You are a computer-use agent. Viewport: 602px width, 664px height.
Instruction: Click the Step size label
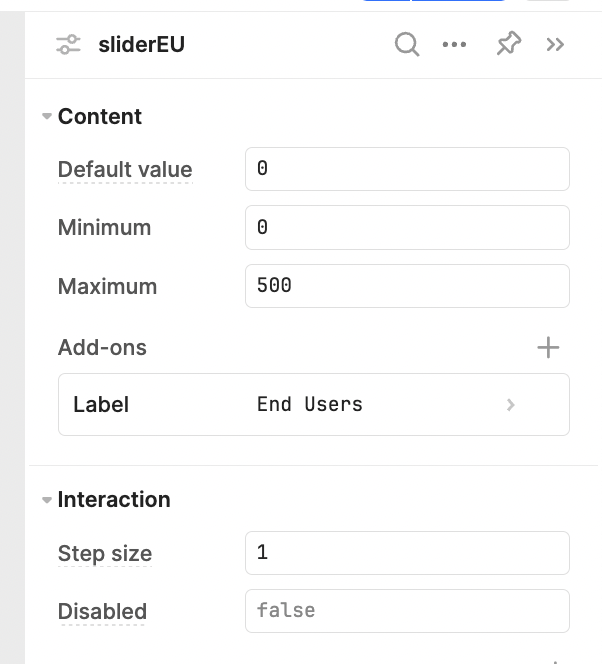click(105, 553)
